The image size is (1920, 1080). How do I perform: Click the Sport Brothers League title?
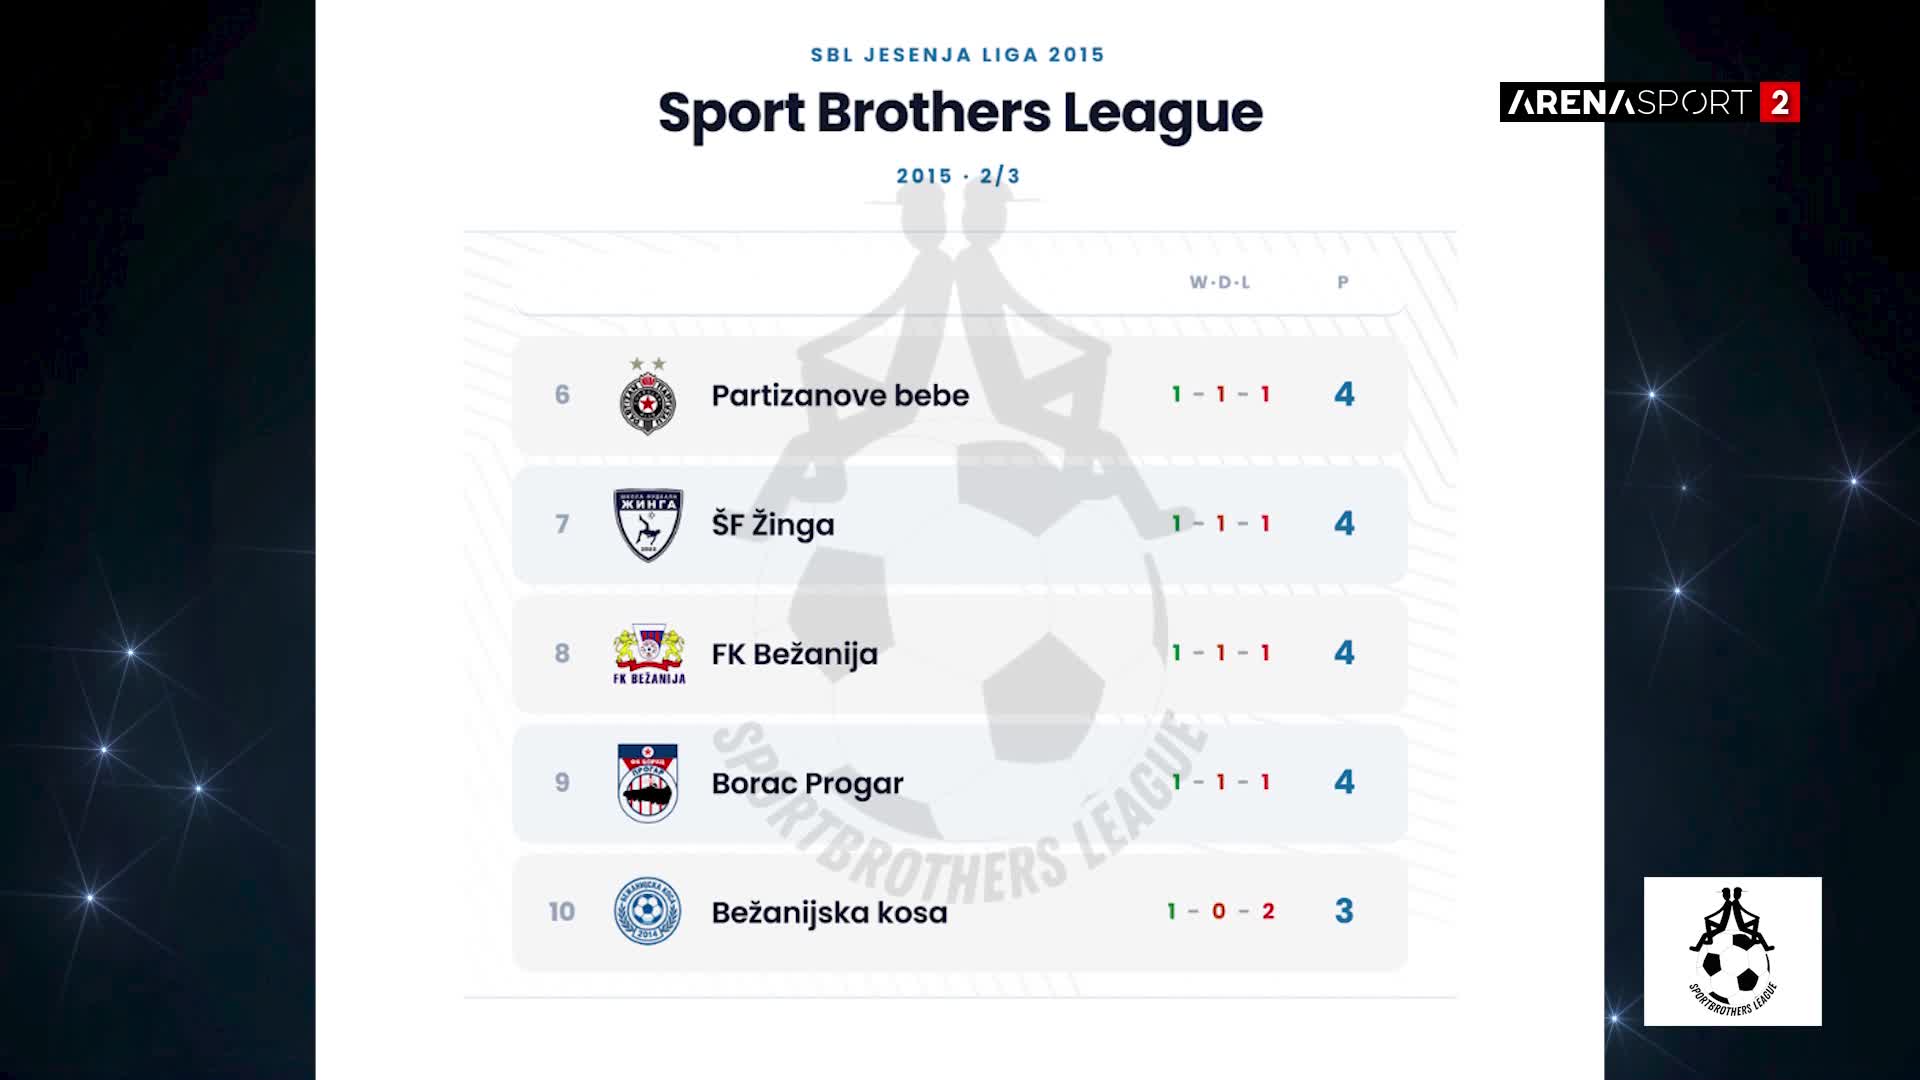960,113
